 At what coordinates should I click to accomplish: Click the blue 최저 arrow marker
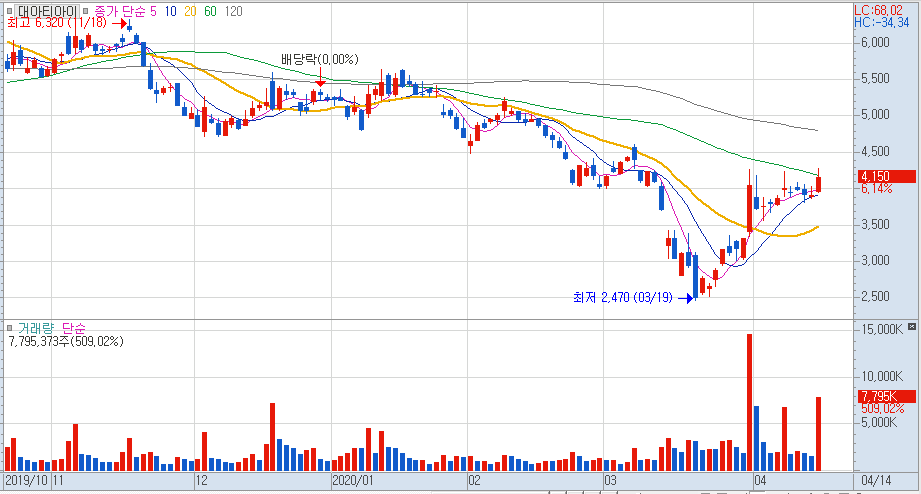click(685, 298)
